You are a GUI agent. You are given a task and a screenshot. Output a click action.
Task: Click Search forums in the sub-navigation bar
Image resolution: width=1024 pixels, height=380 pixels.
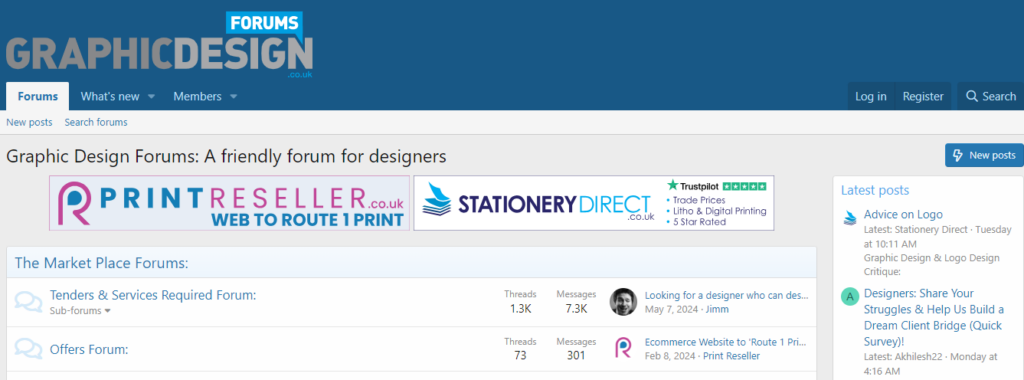point(96,122)
